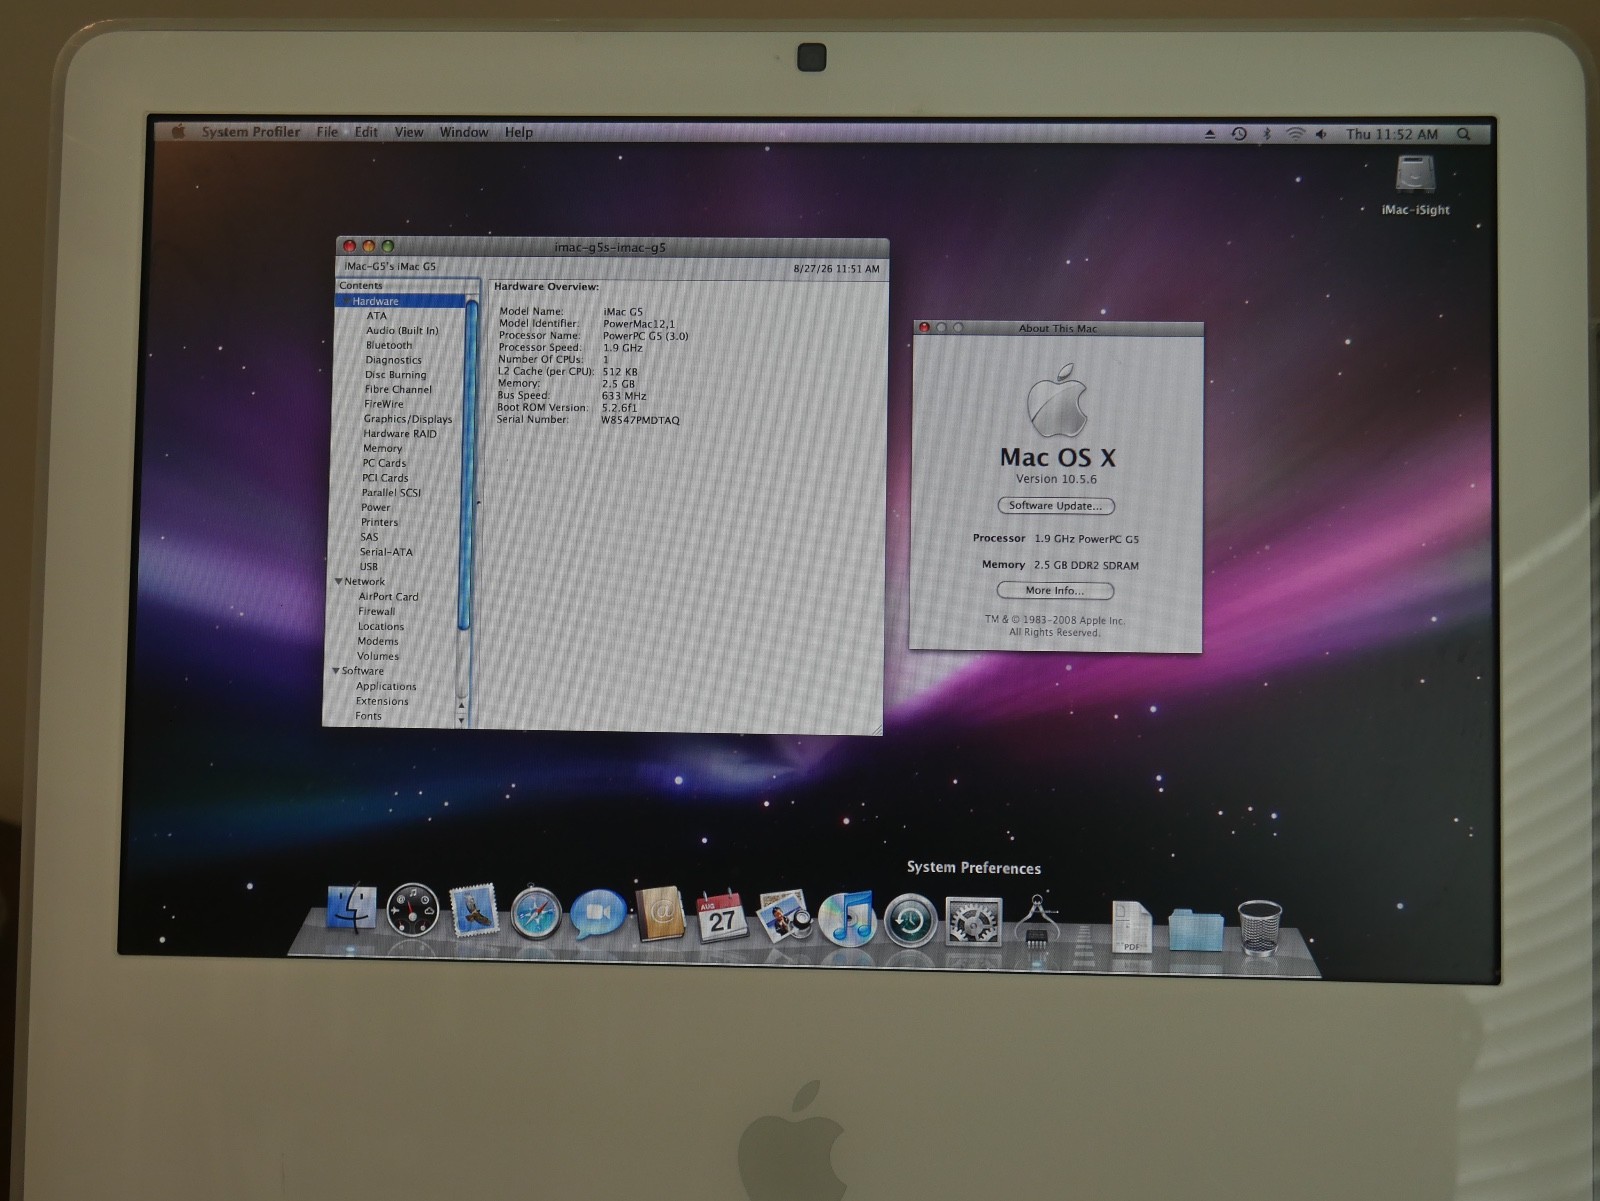Open the AirPort Wi-Fi menu

1295,134
